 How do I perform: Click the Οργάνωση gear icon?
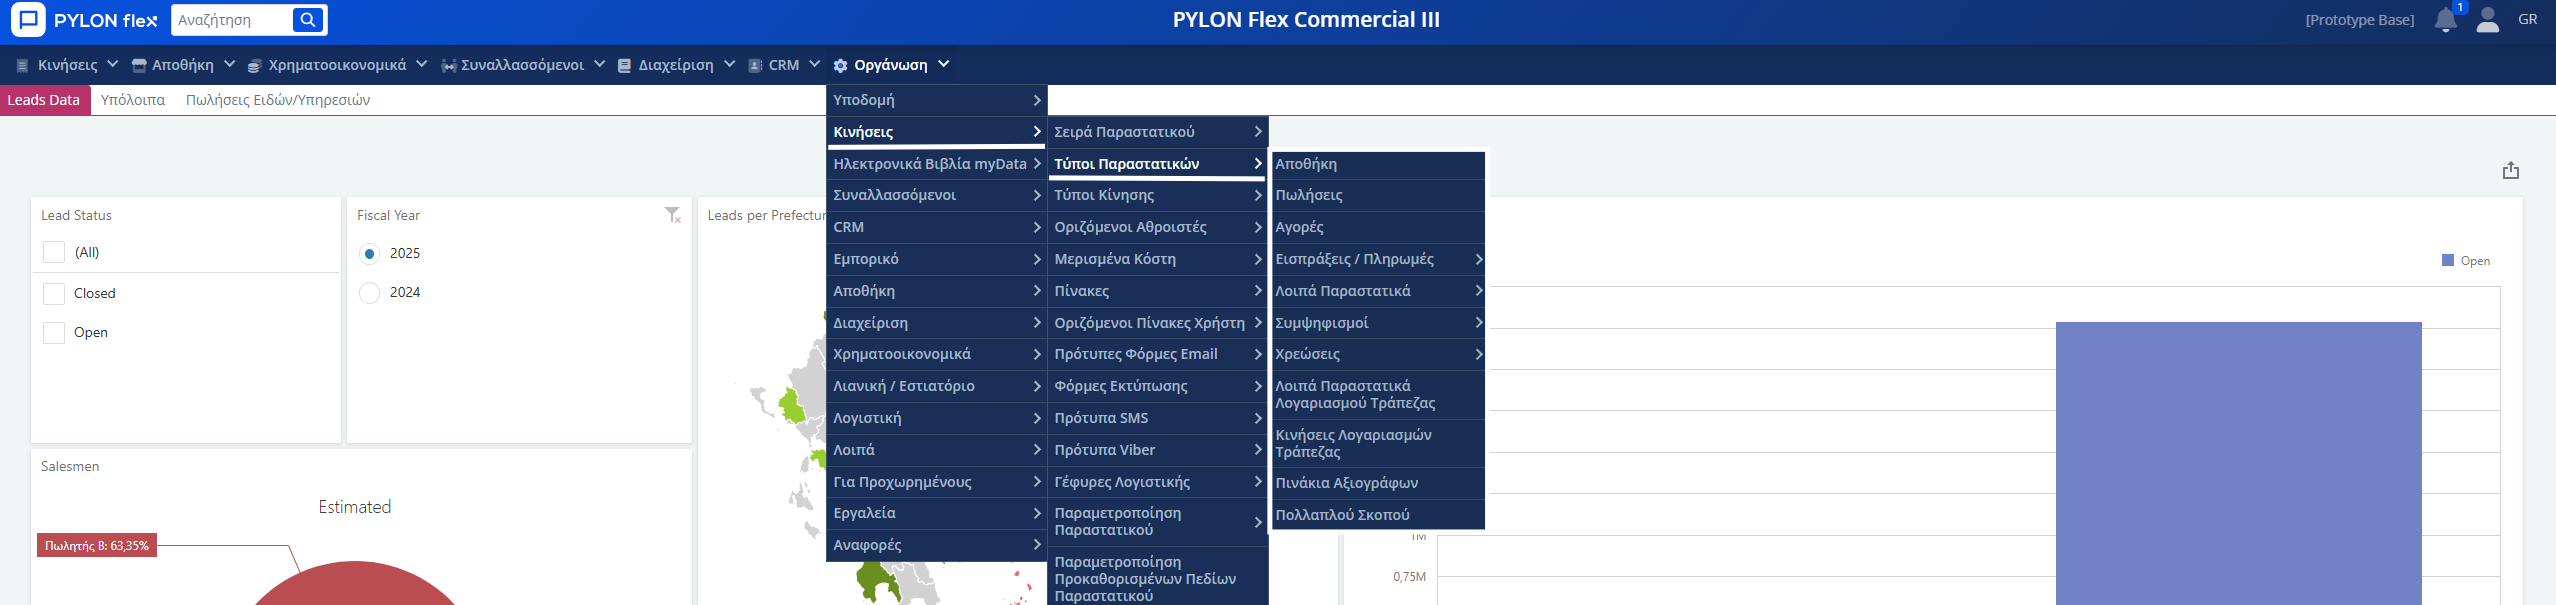tap(840, 65)
